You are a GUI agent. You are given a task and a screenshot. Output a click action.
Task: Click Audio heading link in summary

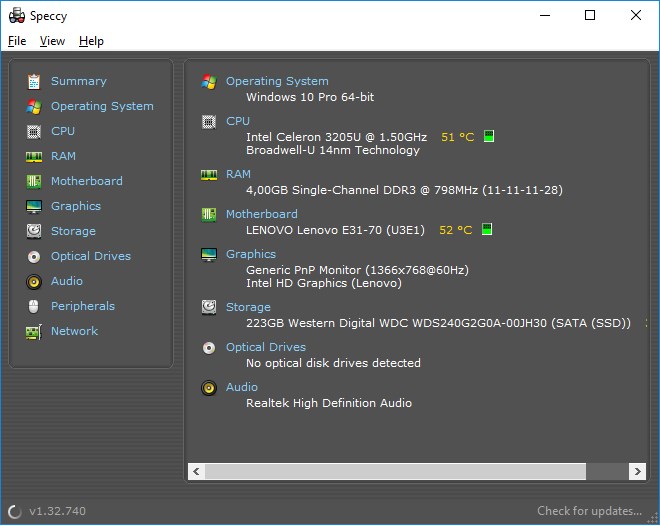(x=242, y=387)
